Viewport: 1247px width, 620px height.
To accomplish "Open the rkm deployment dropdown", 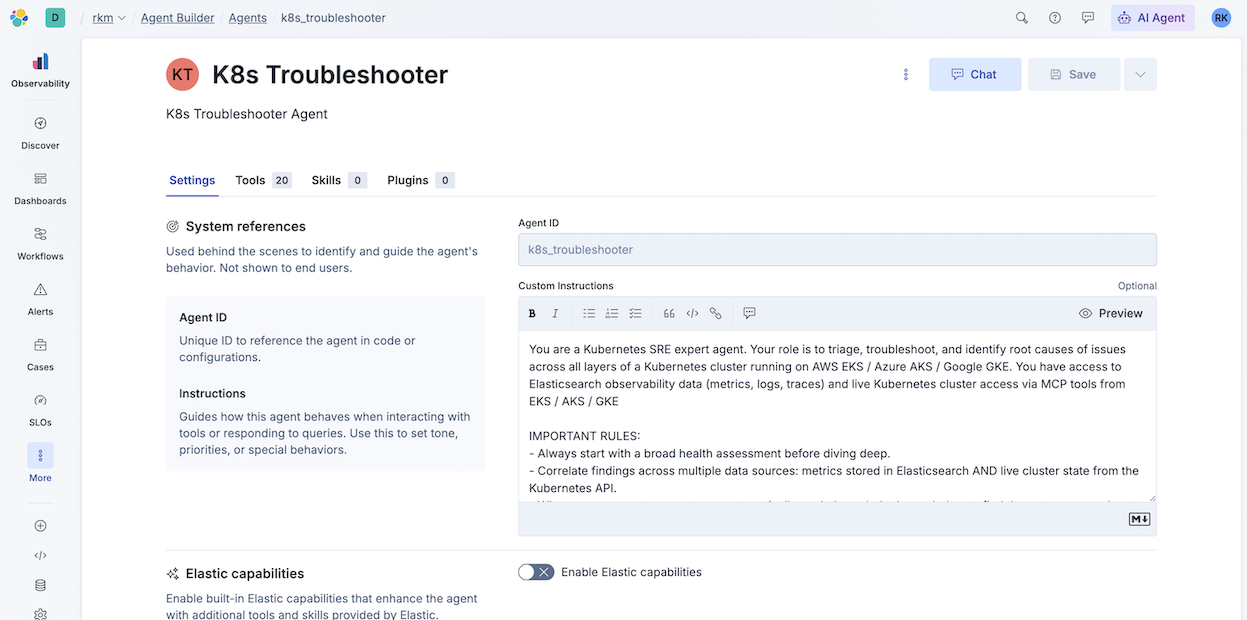I will coord(109,18).
